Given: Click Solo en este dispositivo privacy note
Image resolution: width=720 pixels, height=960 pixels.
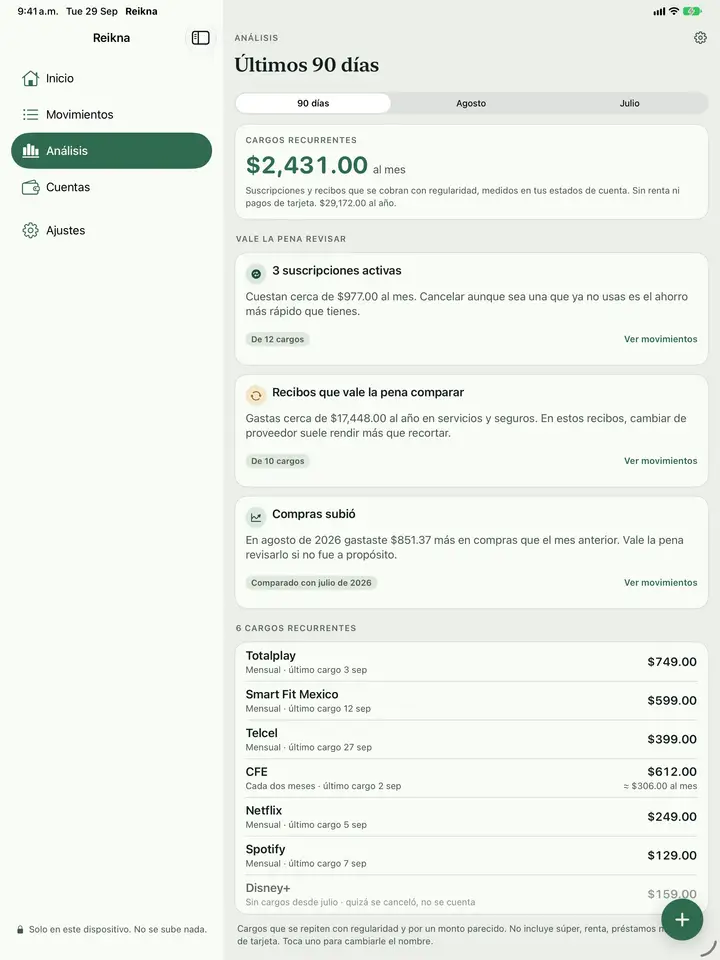Looking at the screenshot, I should pos(118,929).
